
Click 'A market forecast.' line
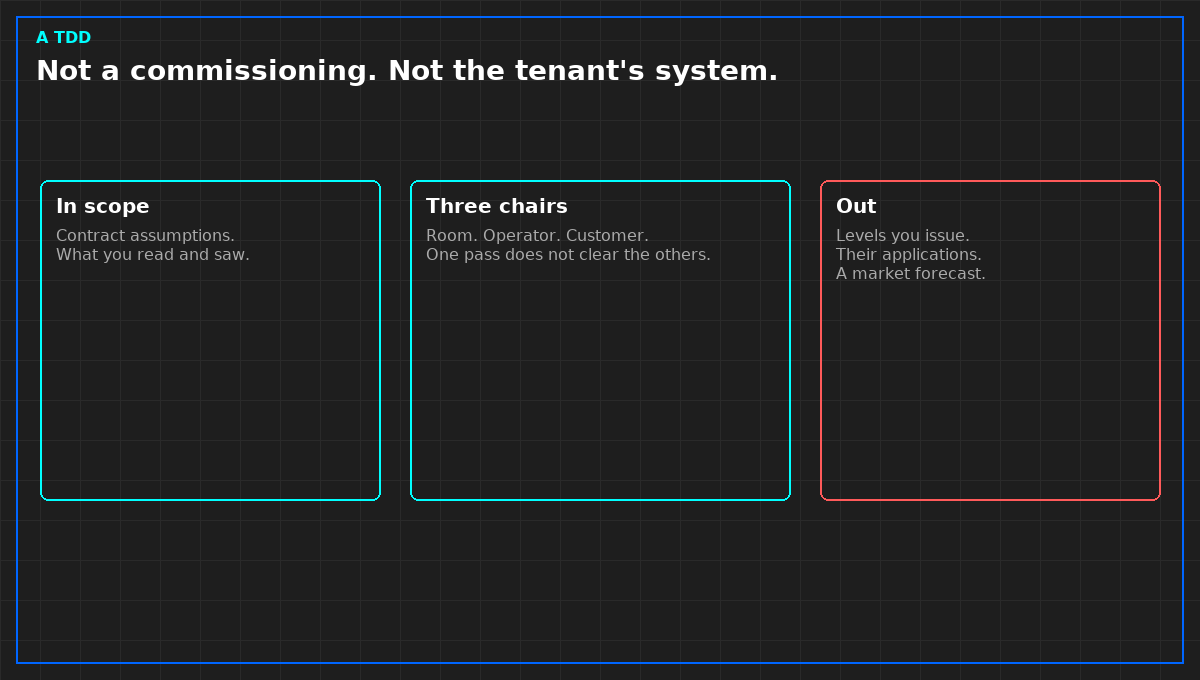coord(911,274)
